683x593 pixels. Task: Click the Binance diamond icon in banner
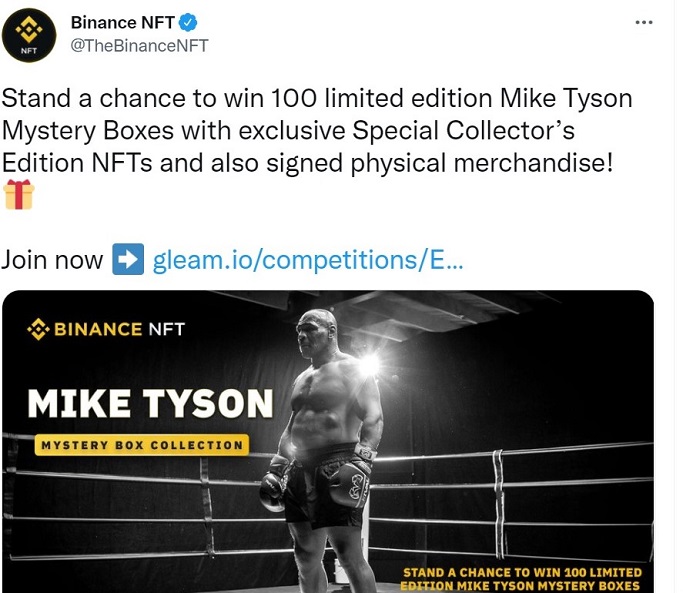point(38,329)
